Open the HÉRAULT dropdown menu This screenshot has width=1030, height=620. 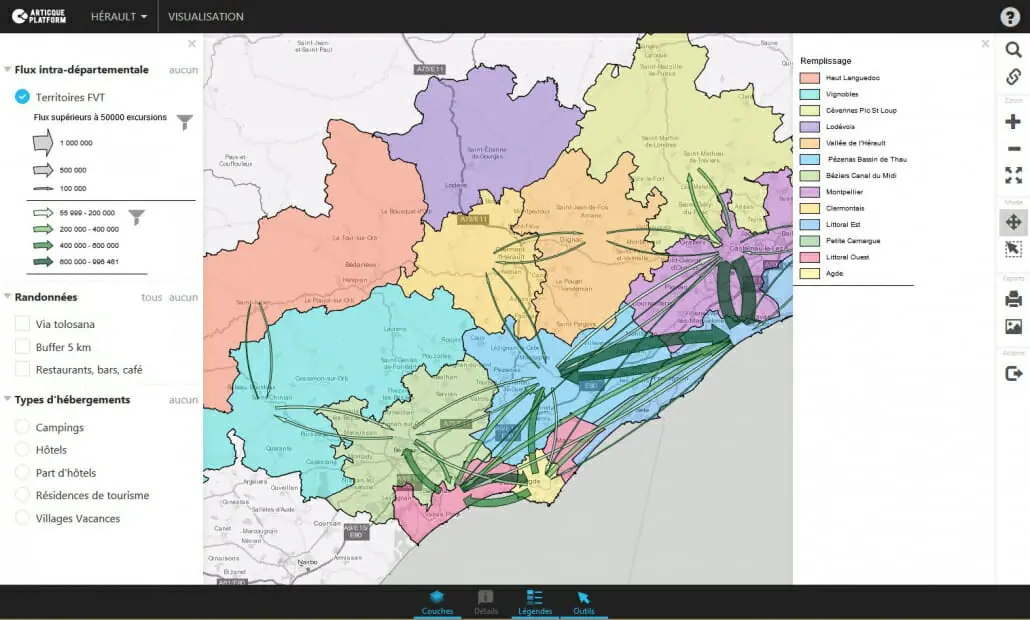118,17
